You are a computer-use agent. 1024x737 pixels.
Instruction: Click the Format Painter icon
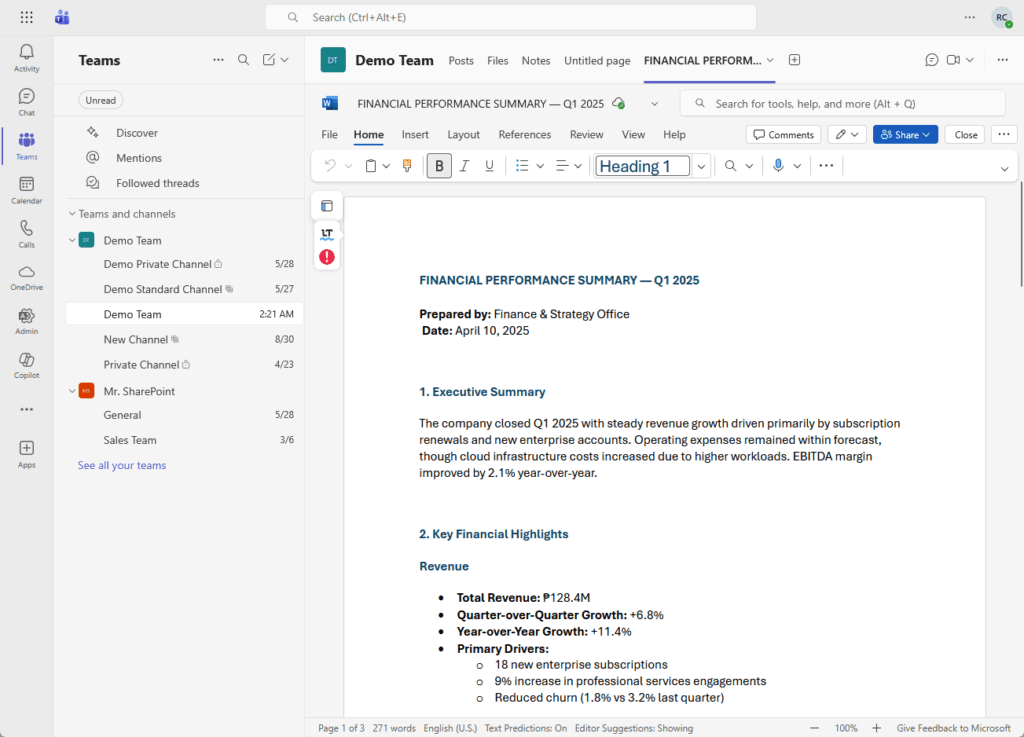[407, 166]
